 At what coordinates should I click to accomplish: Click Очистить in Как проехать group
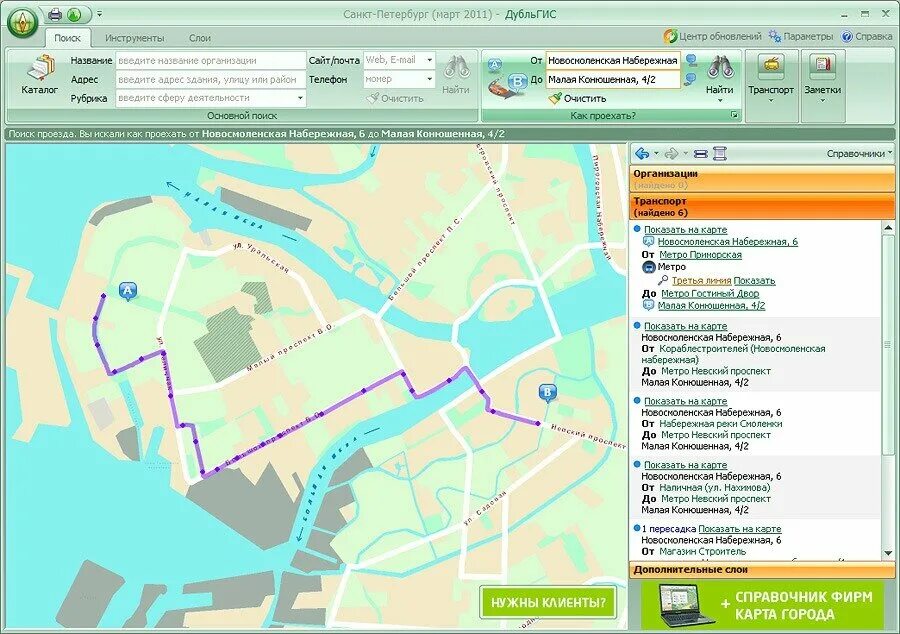[577, 98]
